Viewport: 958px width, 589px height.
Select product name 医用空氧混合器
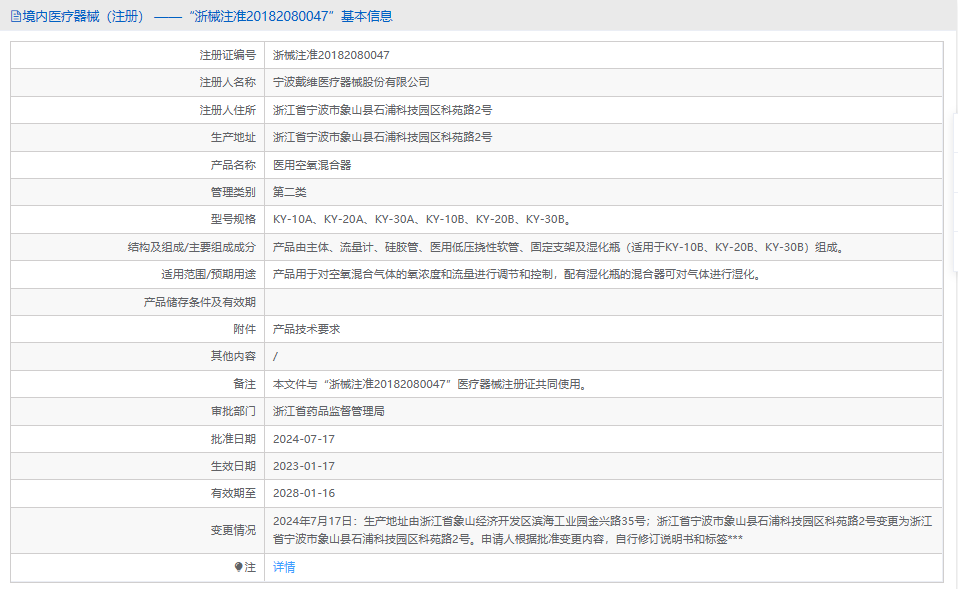(x=312, y=165)
